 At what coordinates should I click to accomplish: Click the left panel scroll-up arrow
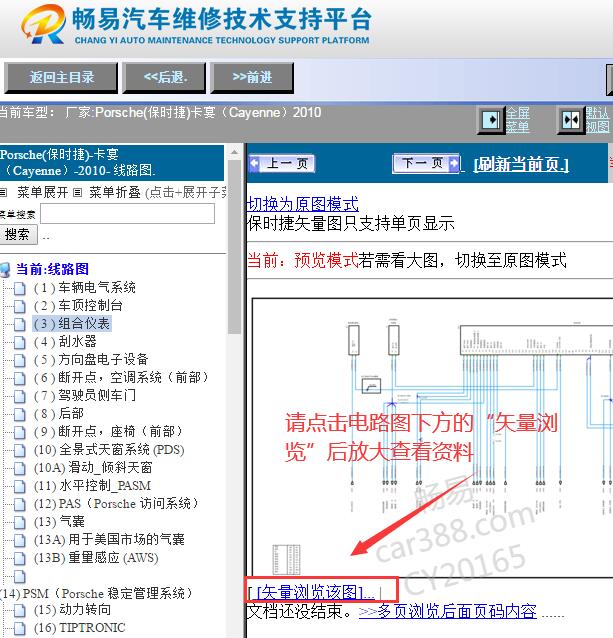[x=234, y=152]
